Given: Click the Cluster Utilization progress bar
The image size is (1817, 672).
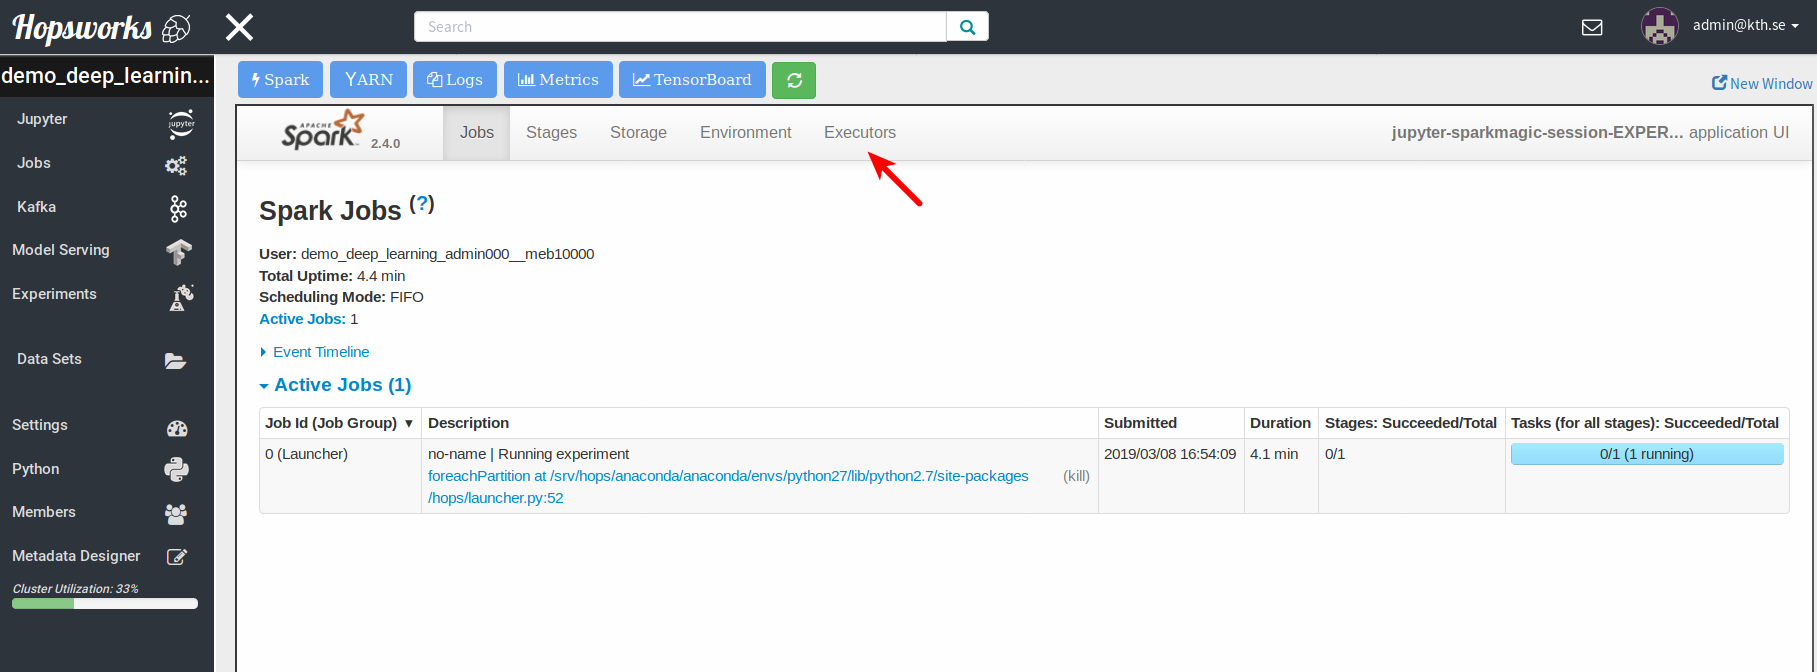Looking at the screenshot, I should tap(105, 604).
